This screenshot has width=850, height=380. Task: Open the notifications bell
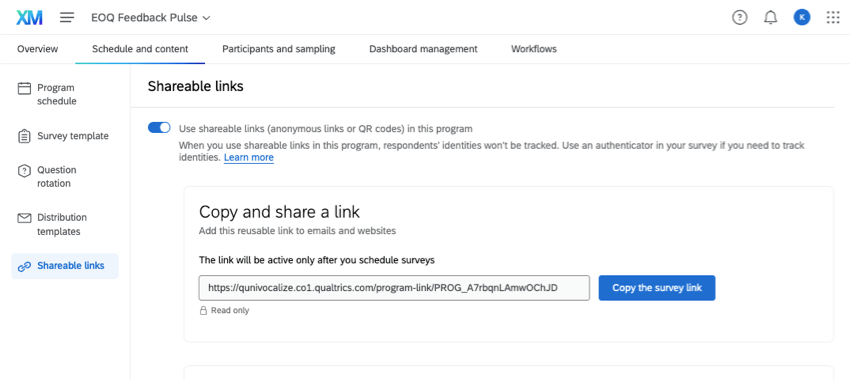click(x=770, y=17)
